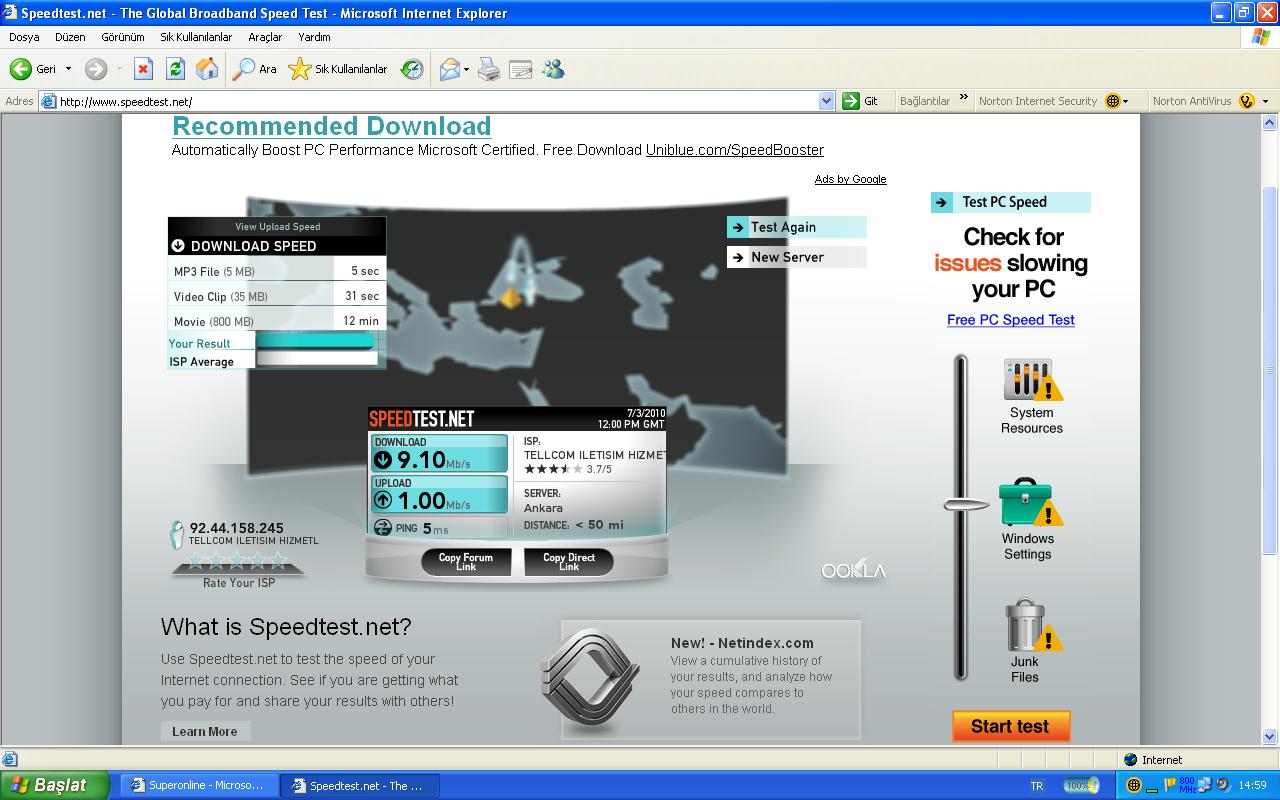Go to the Home page icon
Screen dimensions: 1280x800
pyautogui.click(x=207, y=69)
